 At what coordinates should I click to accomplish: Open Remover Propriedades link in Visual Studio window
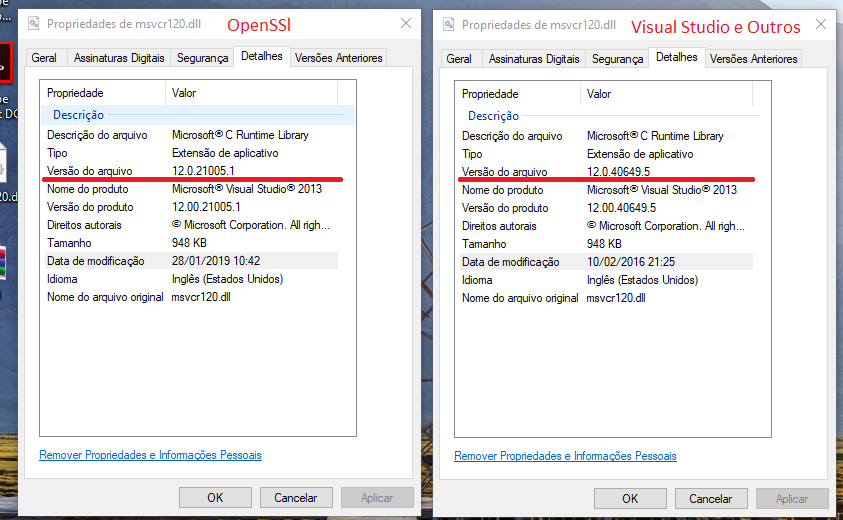click(566, 456)
